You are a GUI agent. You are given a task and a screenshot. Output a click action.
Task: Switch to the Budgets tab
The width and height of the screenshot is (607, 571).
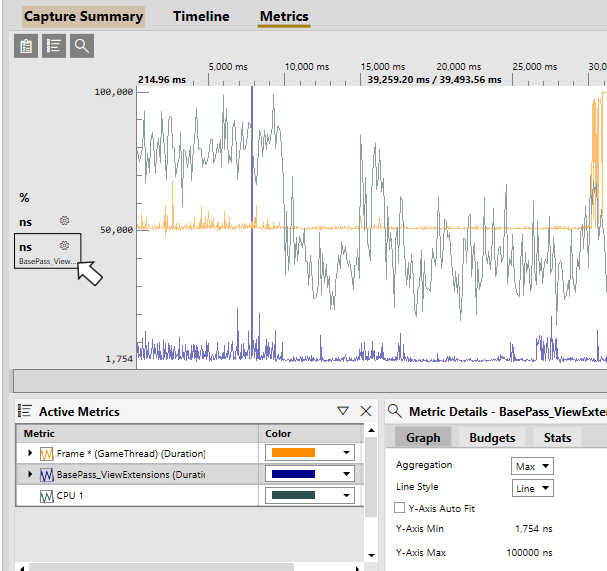pyautogui.click(x=492, y=437)
